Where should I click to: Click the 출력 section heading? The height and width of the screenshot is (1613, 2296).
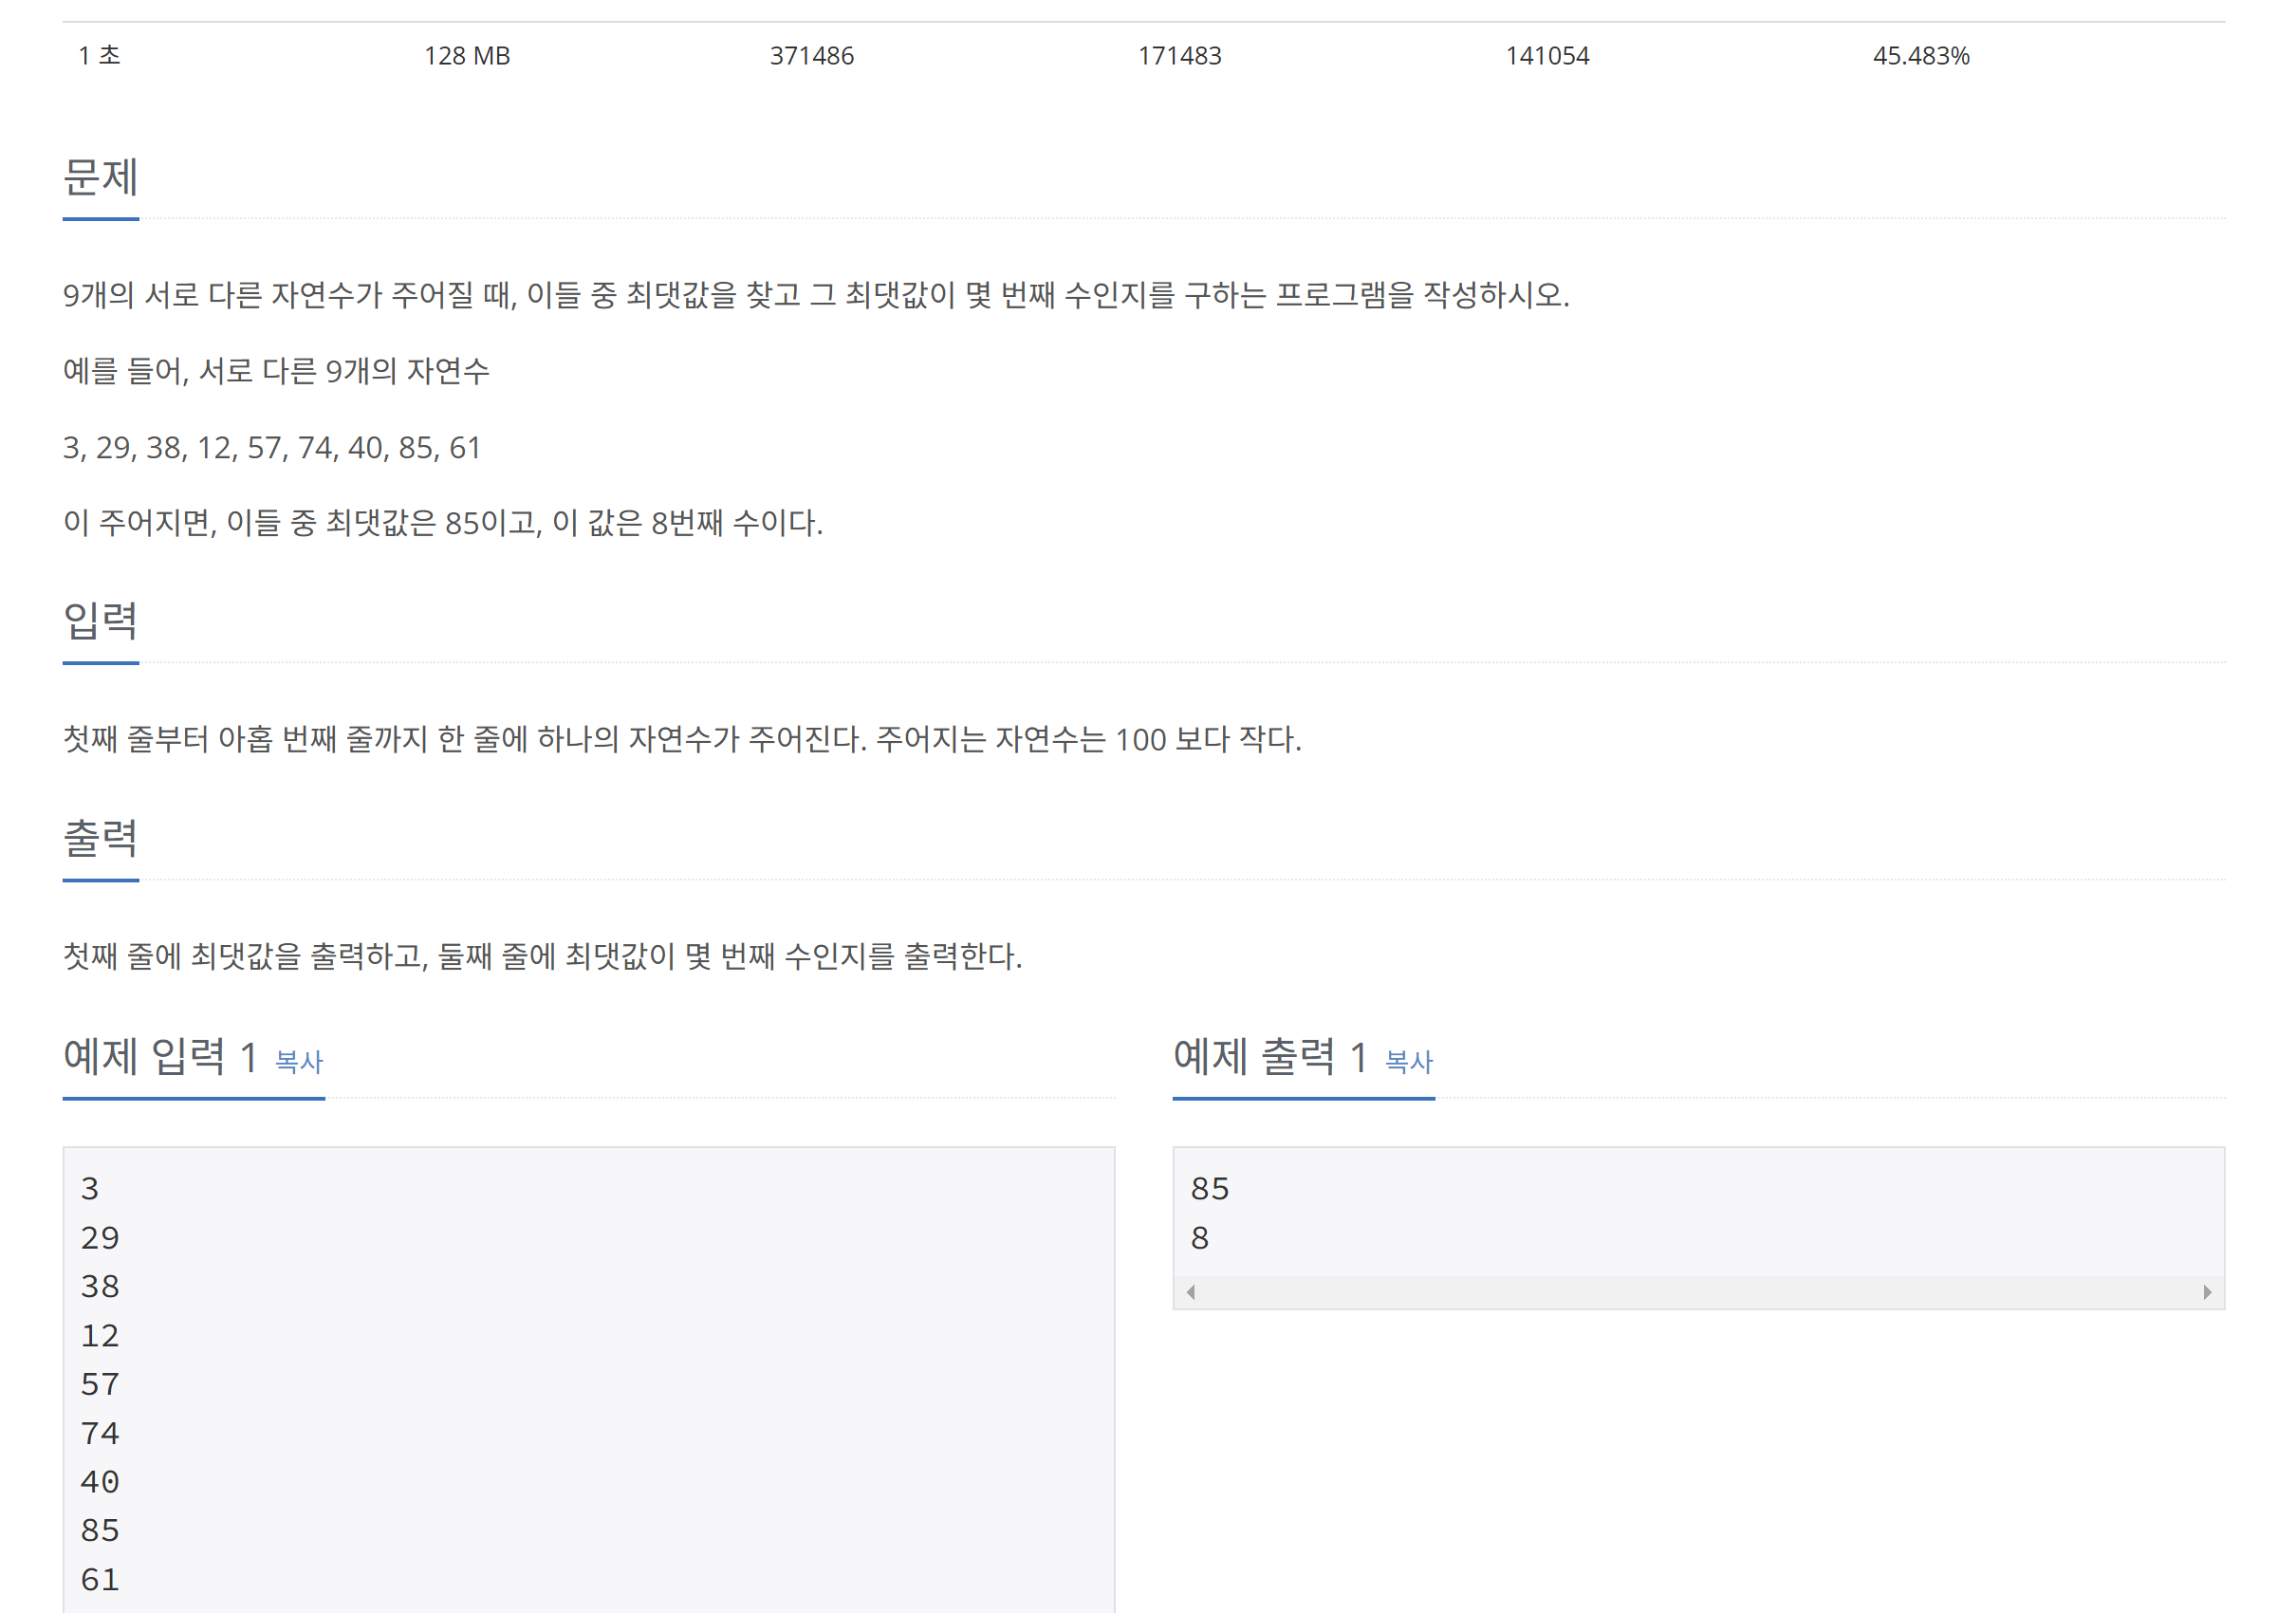click(x=100, y=838)
